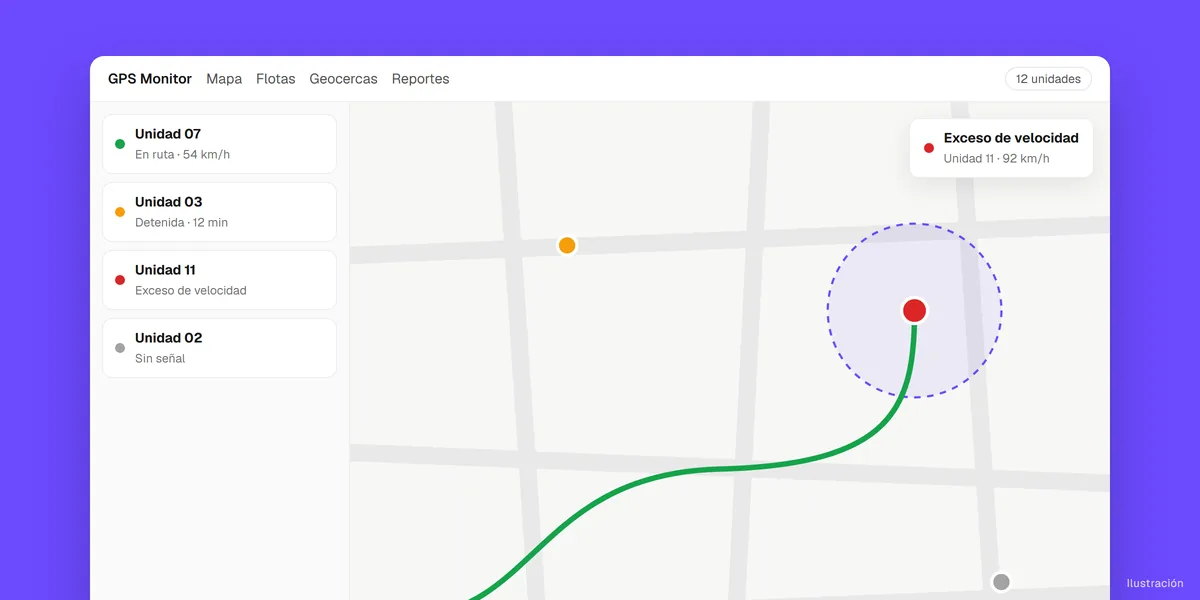The image size is (1200, 600).
Task: Click the red vehicle marker on the map
Action: 914,310
